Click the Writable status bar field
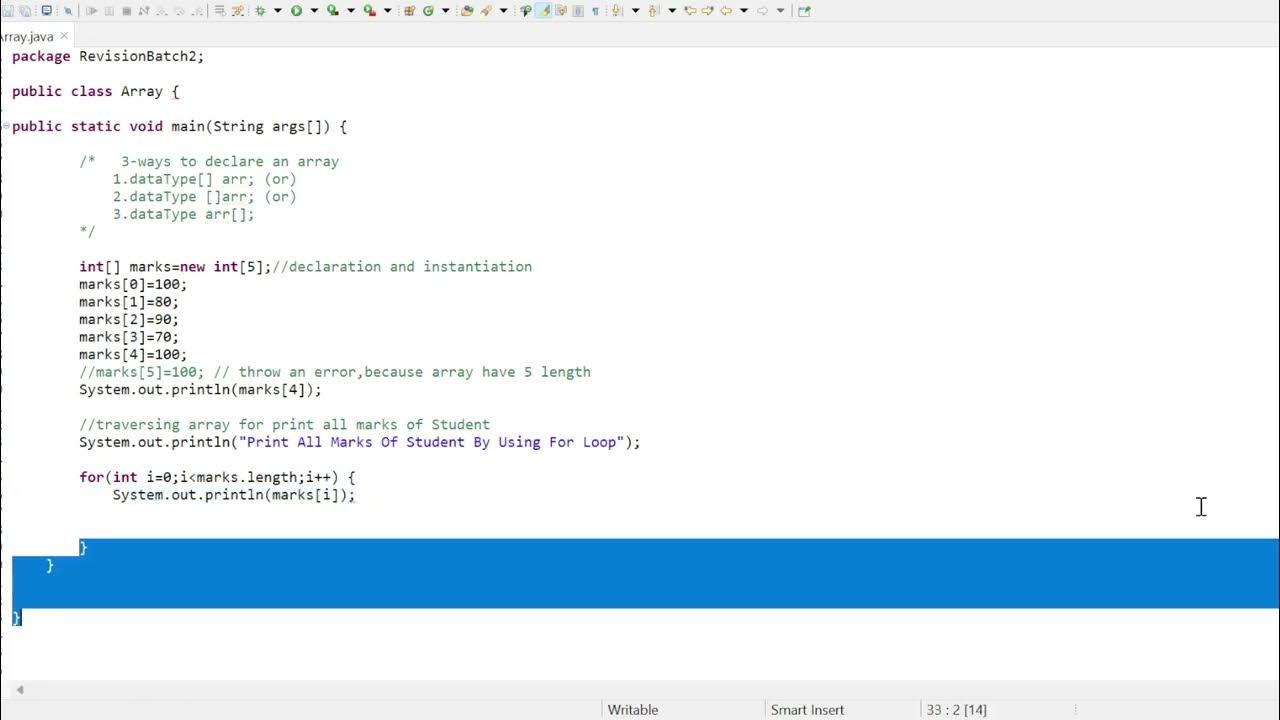This screenshot has width=1280, height=720. coord(633,710)
